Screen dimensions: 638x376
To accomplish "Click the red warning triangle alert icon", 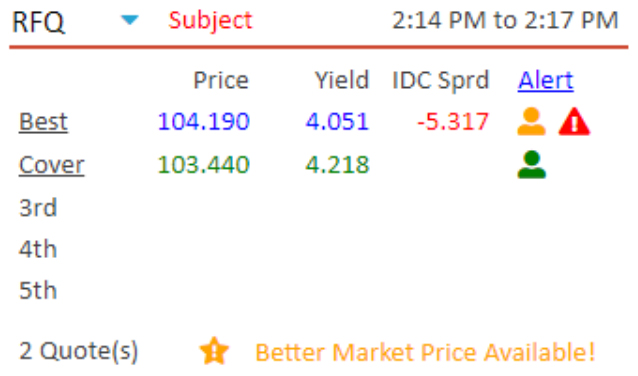I will [x=574, y=121].
